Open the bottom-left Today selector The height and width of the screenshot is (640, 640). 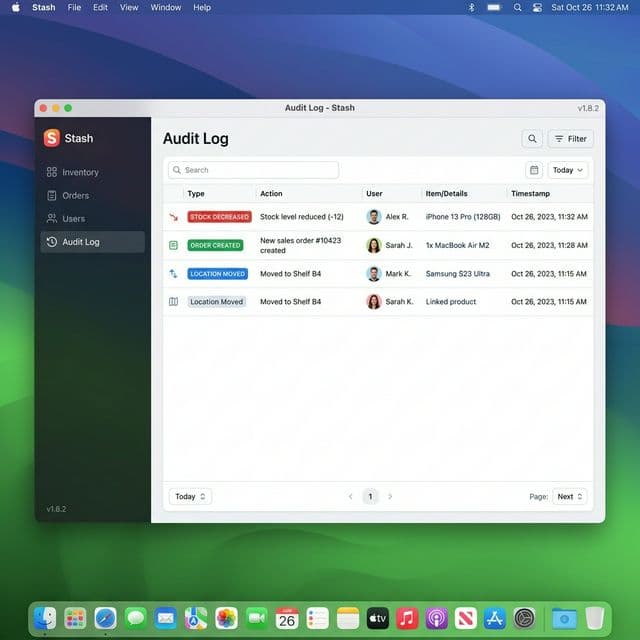[190, 496]
